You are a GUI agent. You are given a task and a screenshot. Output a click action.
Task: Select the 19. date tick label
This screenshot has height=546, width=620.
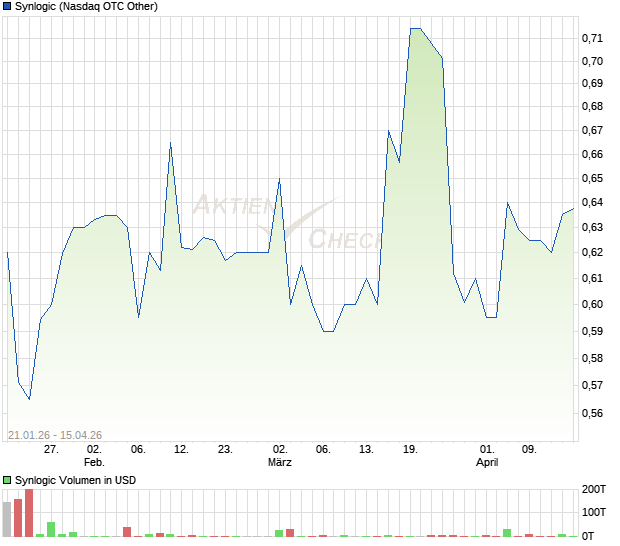(410, 450)
